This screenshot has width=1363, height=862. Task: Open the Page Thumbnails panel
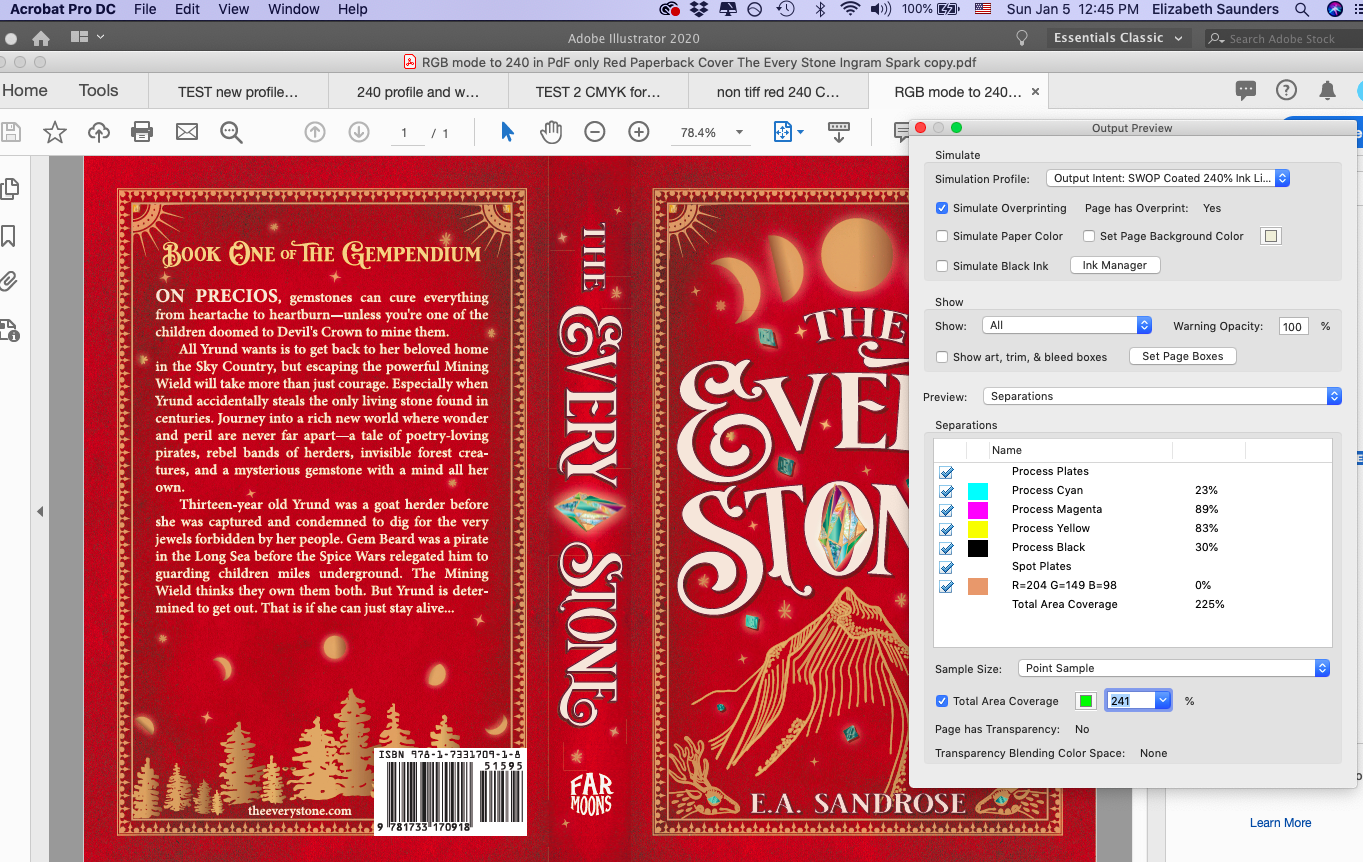[x=14, y=188]
